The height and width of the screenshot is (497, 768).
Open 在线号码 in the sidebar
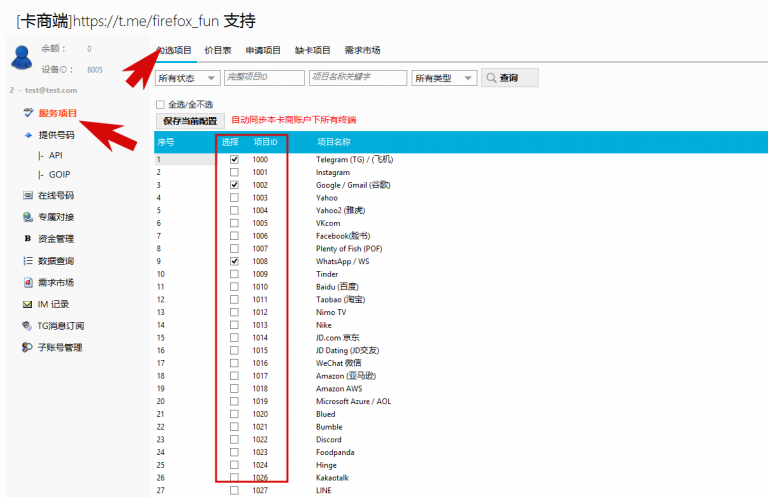click(56, 195)
